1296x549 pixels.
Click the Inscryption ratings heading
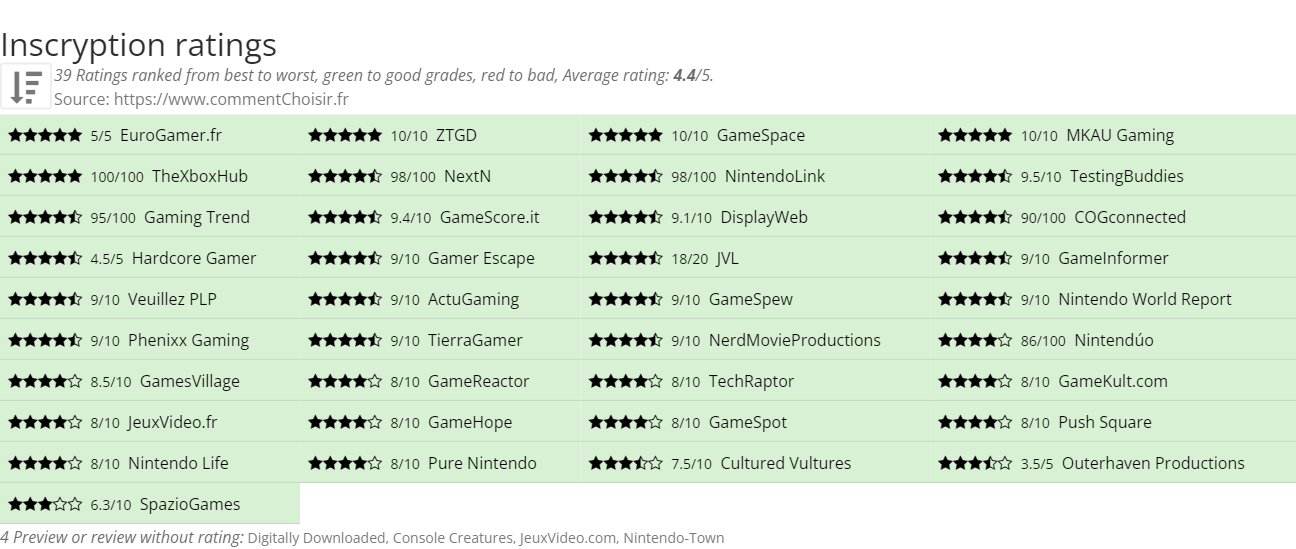pyautogui.click(x=138, y=45)
